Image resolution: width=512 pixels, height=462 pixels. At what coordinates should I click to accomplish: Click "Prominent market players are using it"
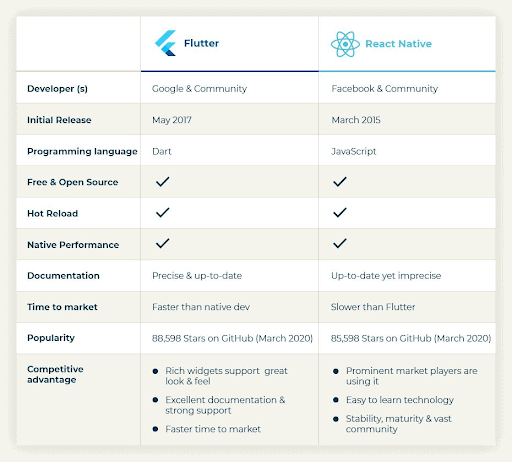pyautogui.click(x=412, y=376)
